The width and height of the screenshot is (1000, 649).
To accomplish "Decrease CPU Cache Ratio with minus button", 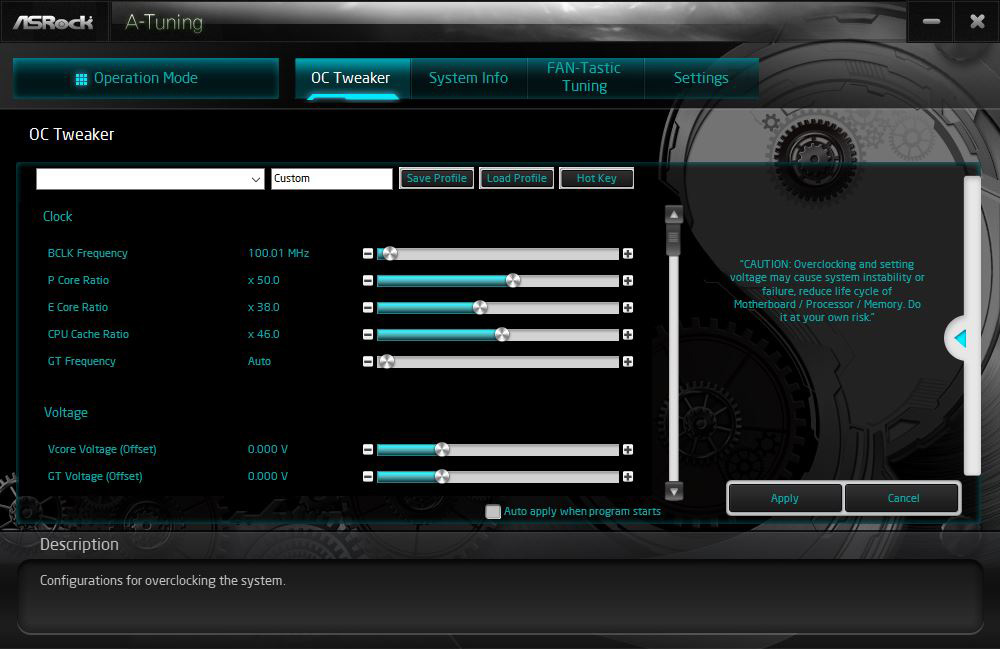I will [x=368, y=335].
